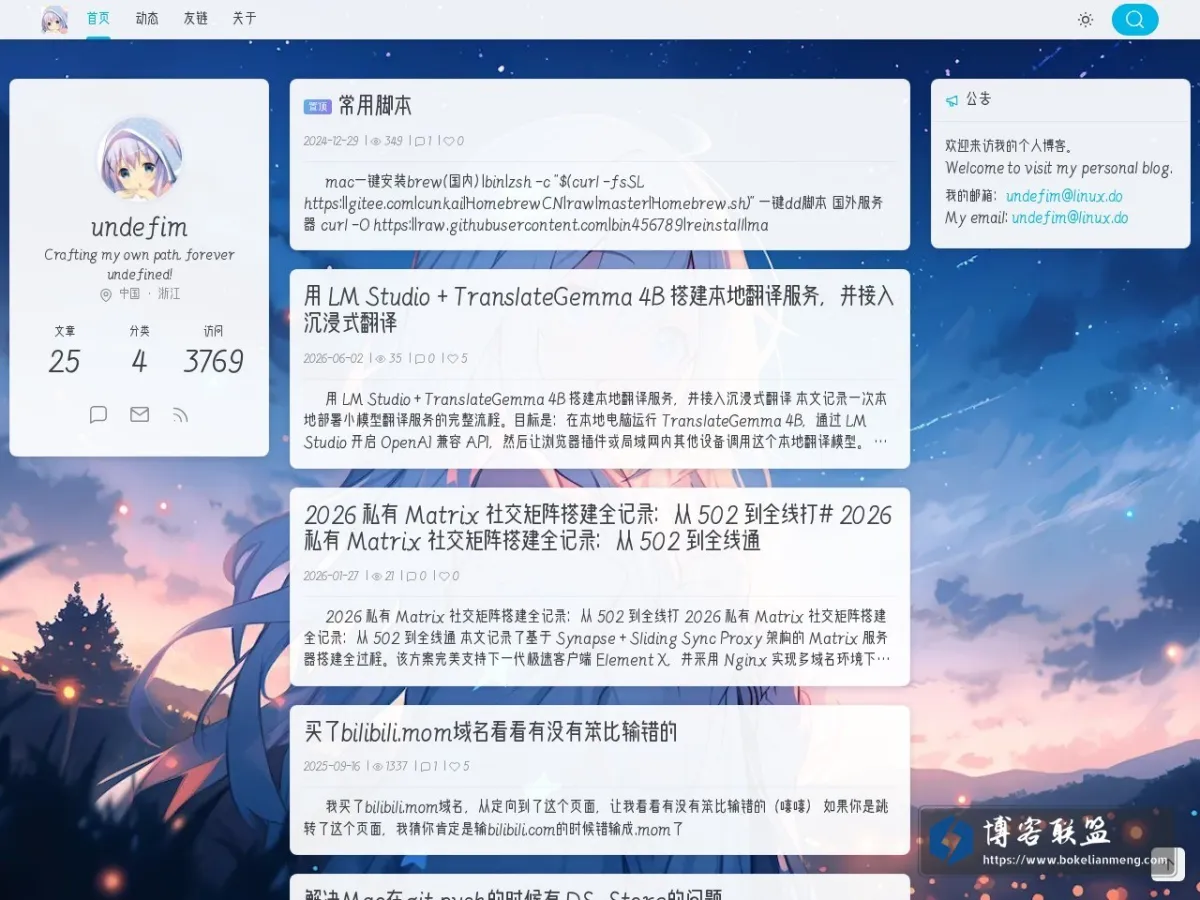Click the heart icon on LM Studio post
Image resolution: width=1200 pixels, height=900 pixels.
click(x=452, y=358)
